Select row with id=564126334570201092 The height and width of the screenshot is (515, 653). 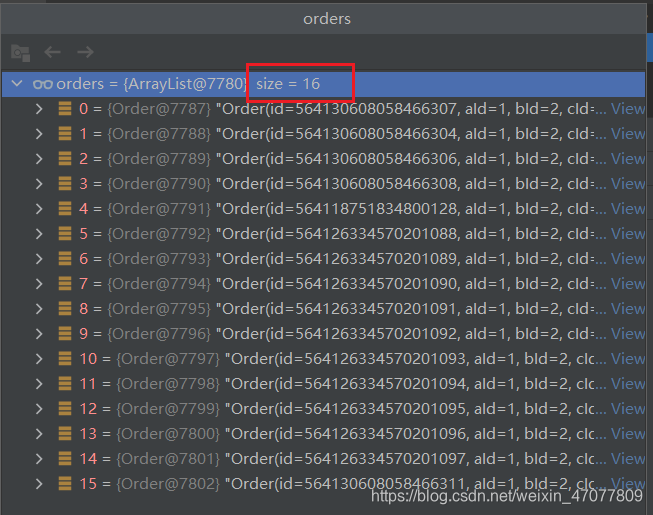[x=324, y=334]
